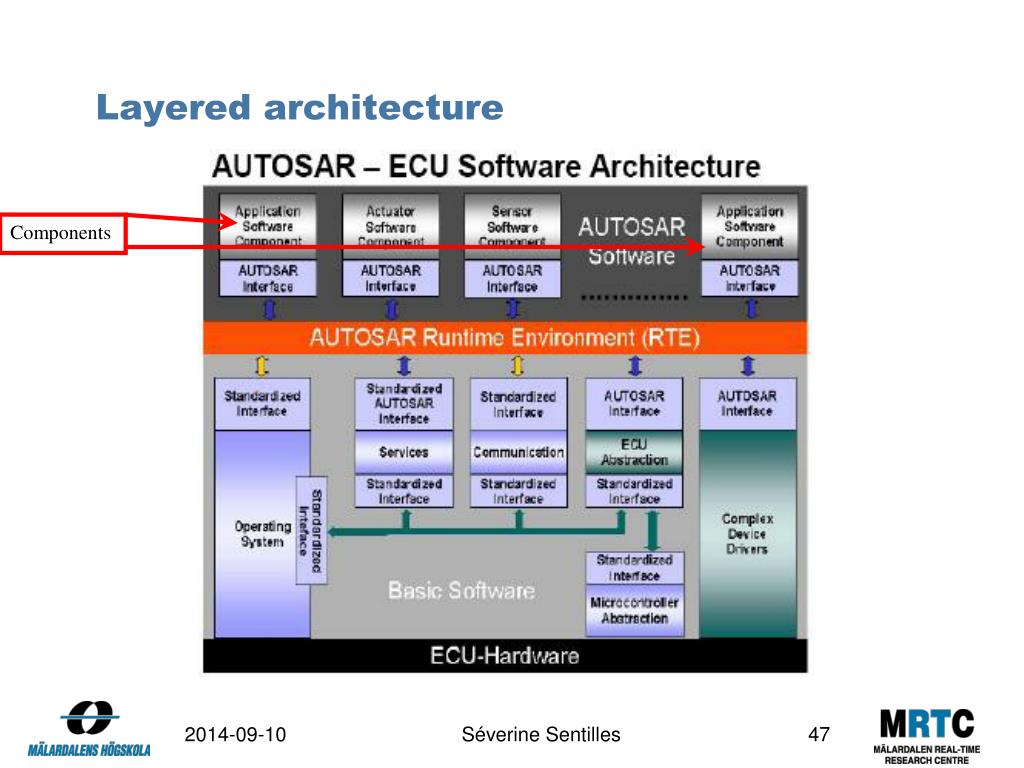Click the blue arrow above ECU Abstraction's AUTOSAR Interface
Viewport: 1024px width, 768px height.
click(x=634, y=366)
